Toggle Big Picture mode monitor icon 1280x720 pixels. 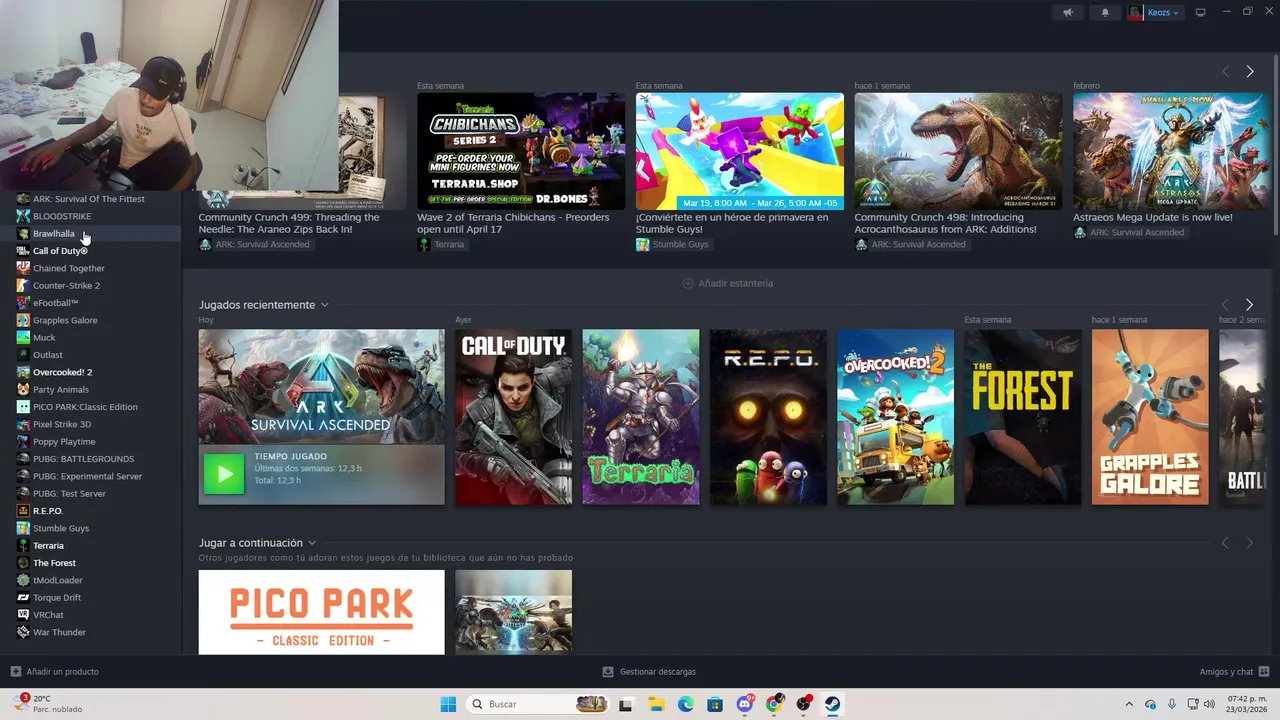point(1200,12)
